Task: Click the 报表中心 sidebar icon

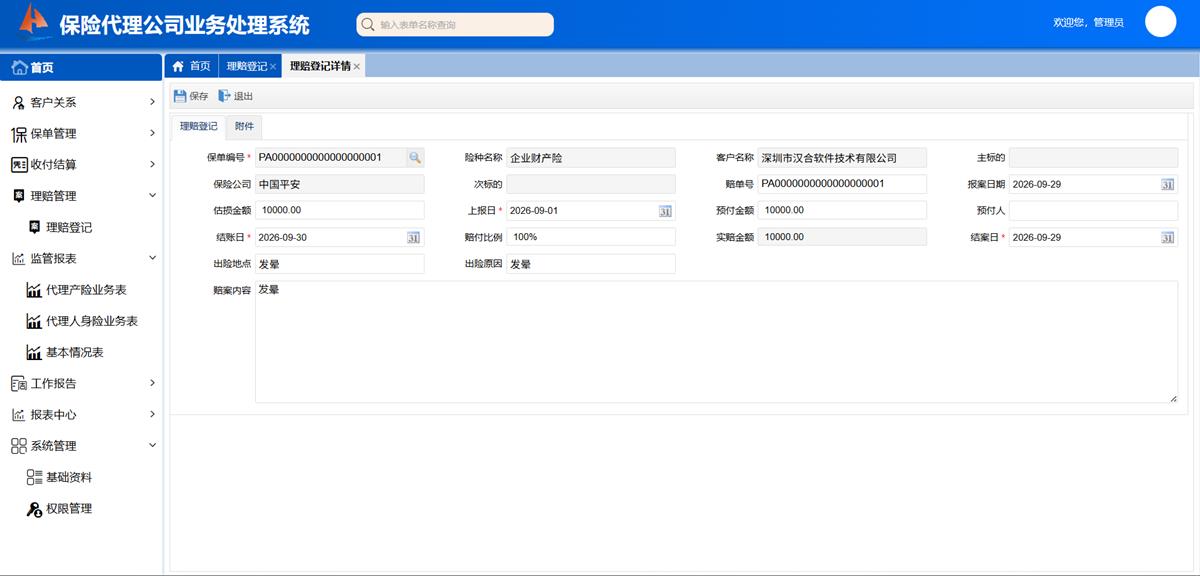Action: [x=18, y=415]
